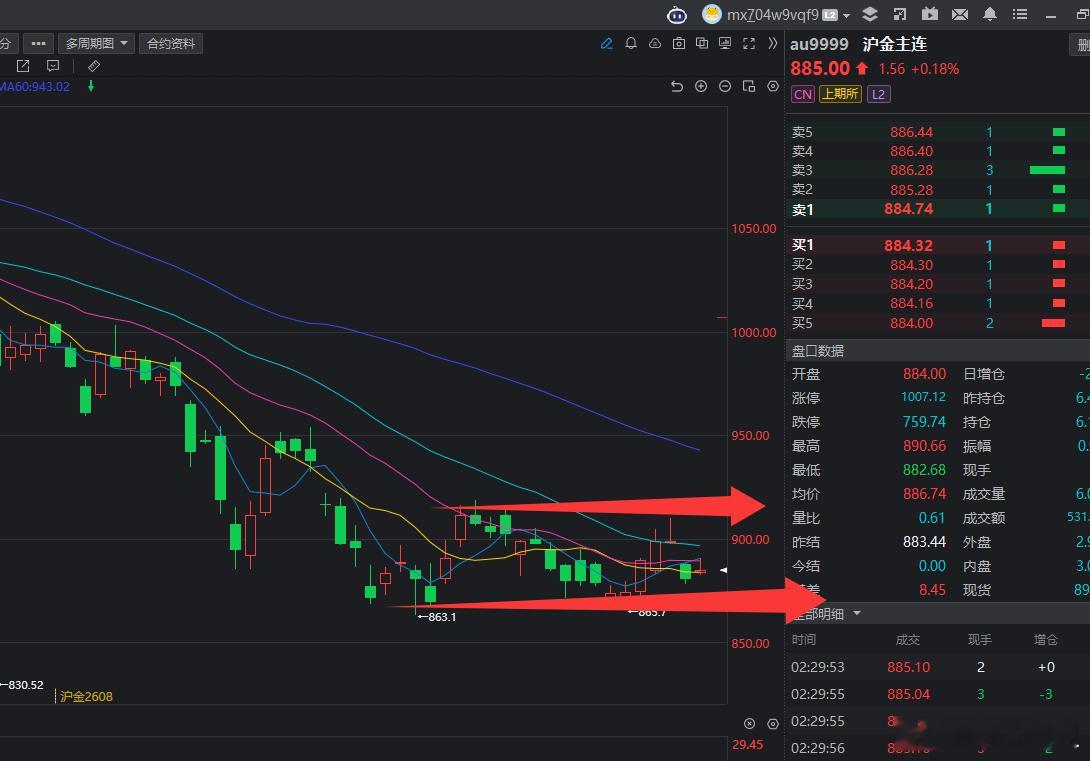This screenshot has height=761, width=1090.
Task: Take a chart screenshot with camera icon
Action: pyautogui.click(x=678, y=44)
